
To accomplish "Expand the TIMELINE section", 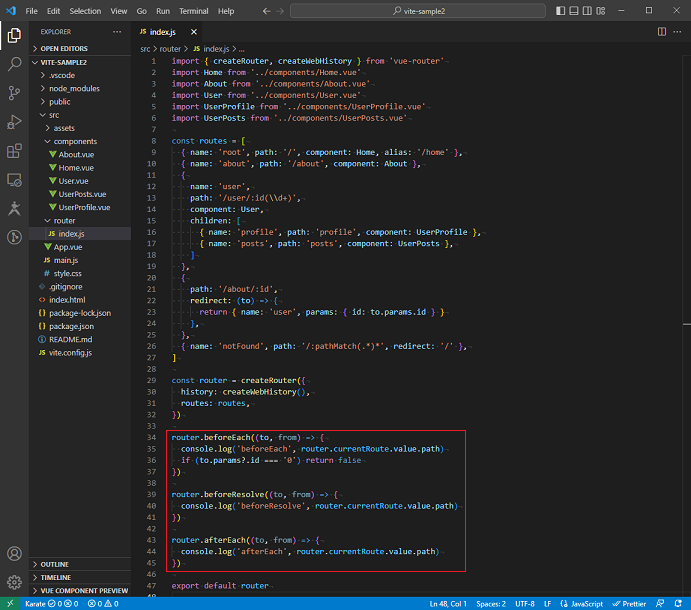I will point(80,577).
